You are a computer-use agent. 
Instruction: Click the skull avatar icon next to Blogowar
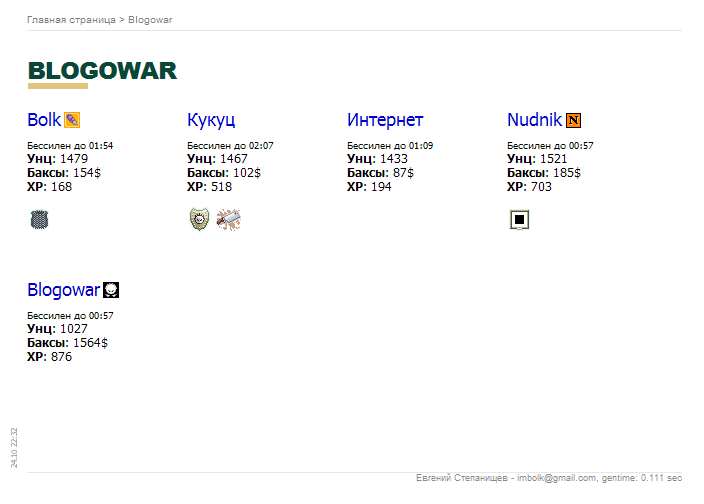(111, 290)
